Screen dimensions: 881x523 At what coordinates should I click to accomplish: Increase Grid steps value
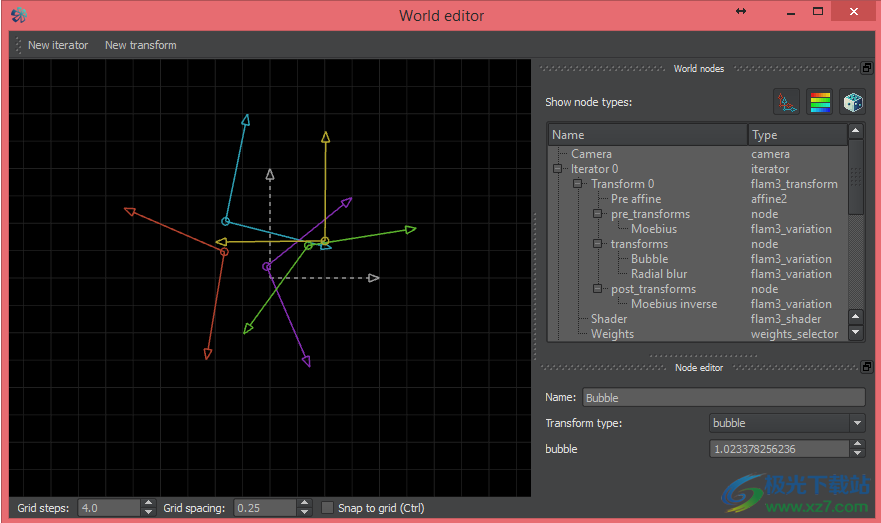(x=148, y=503)
